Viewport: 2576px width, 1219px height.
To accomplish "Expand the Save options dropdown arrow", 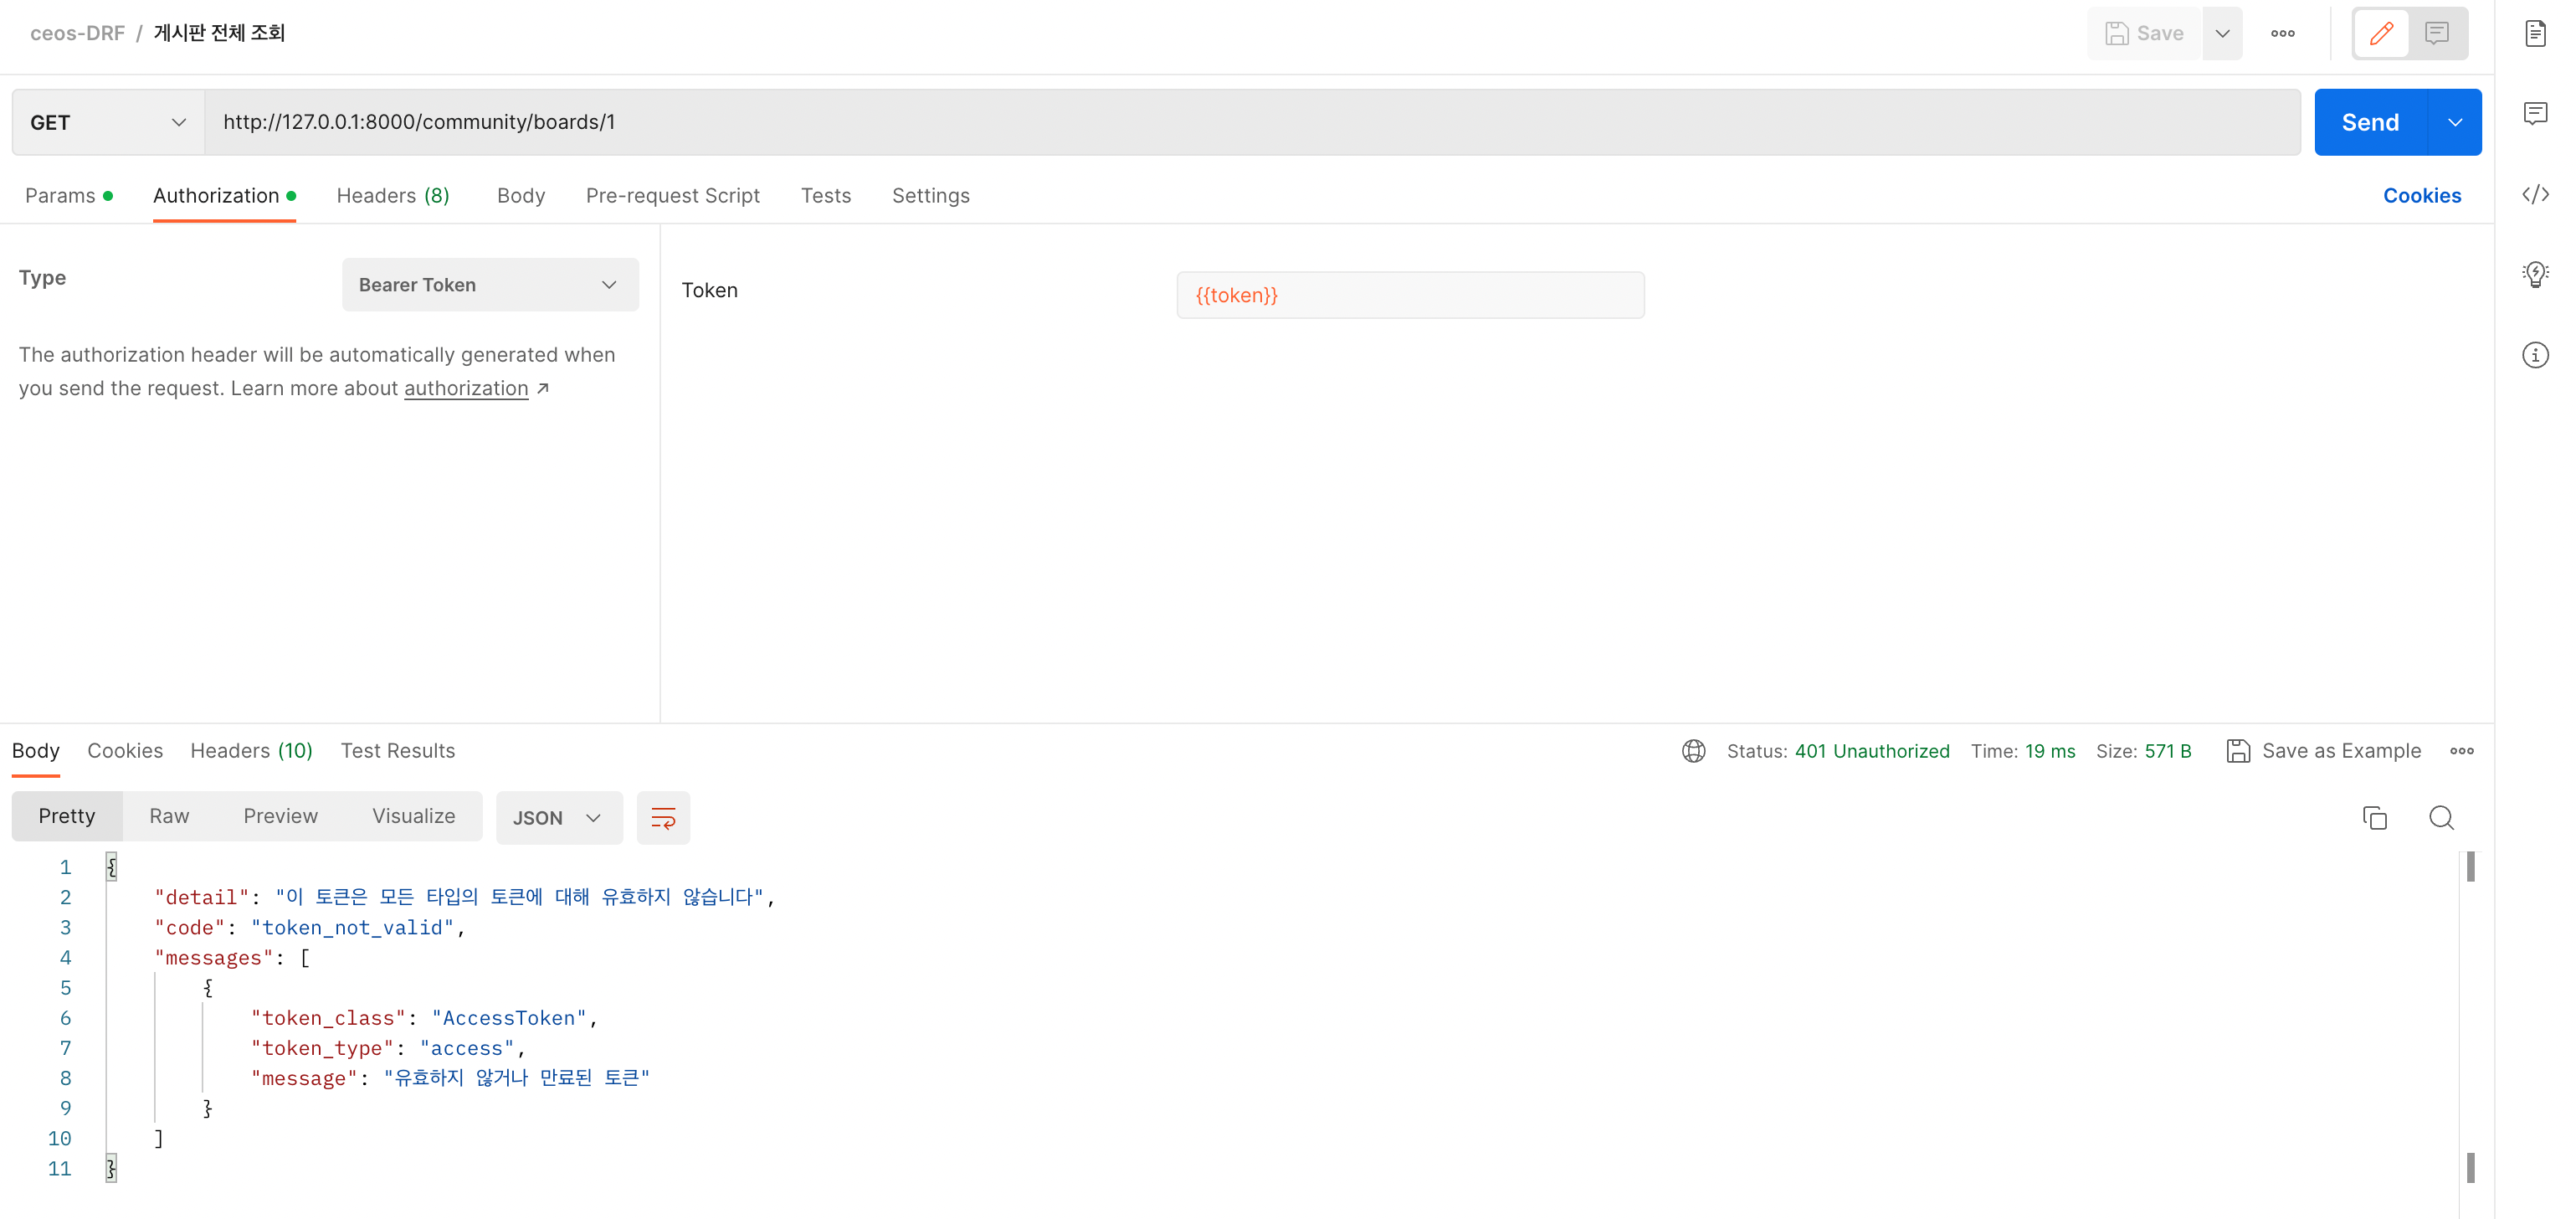I will coord(2222,33).
